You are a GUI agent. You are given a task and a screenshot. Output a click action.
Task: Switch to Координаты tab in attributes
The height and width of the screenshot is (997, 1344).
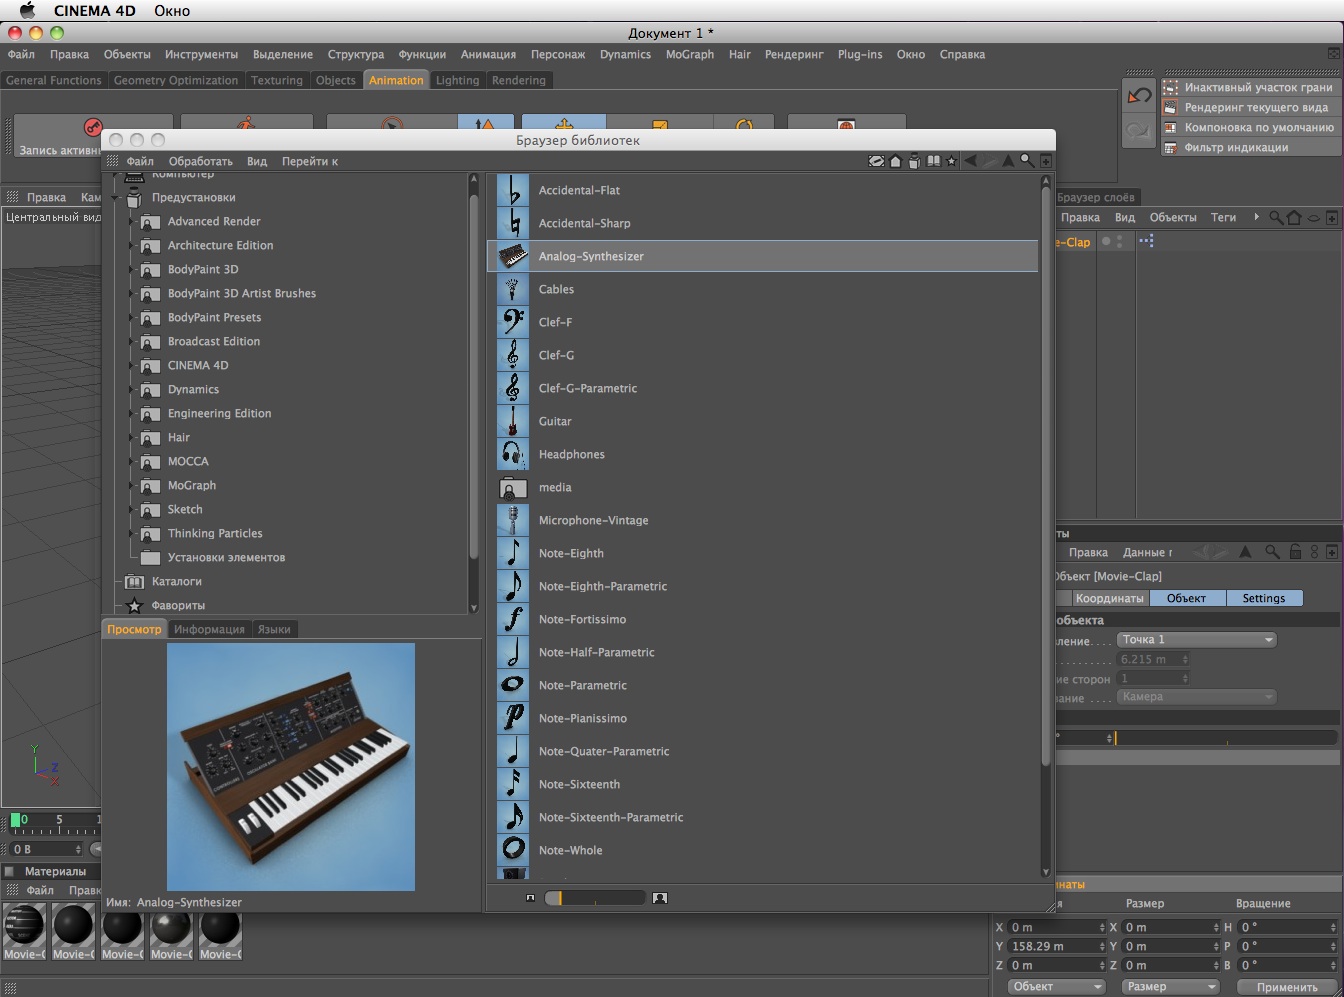tap(1109, 598)
